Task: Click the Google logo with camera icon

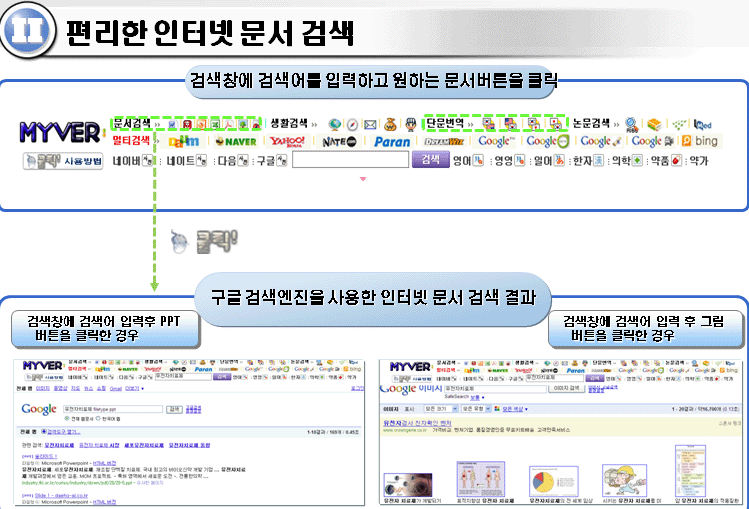Action: [653, 141]
